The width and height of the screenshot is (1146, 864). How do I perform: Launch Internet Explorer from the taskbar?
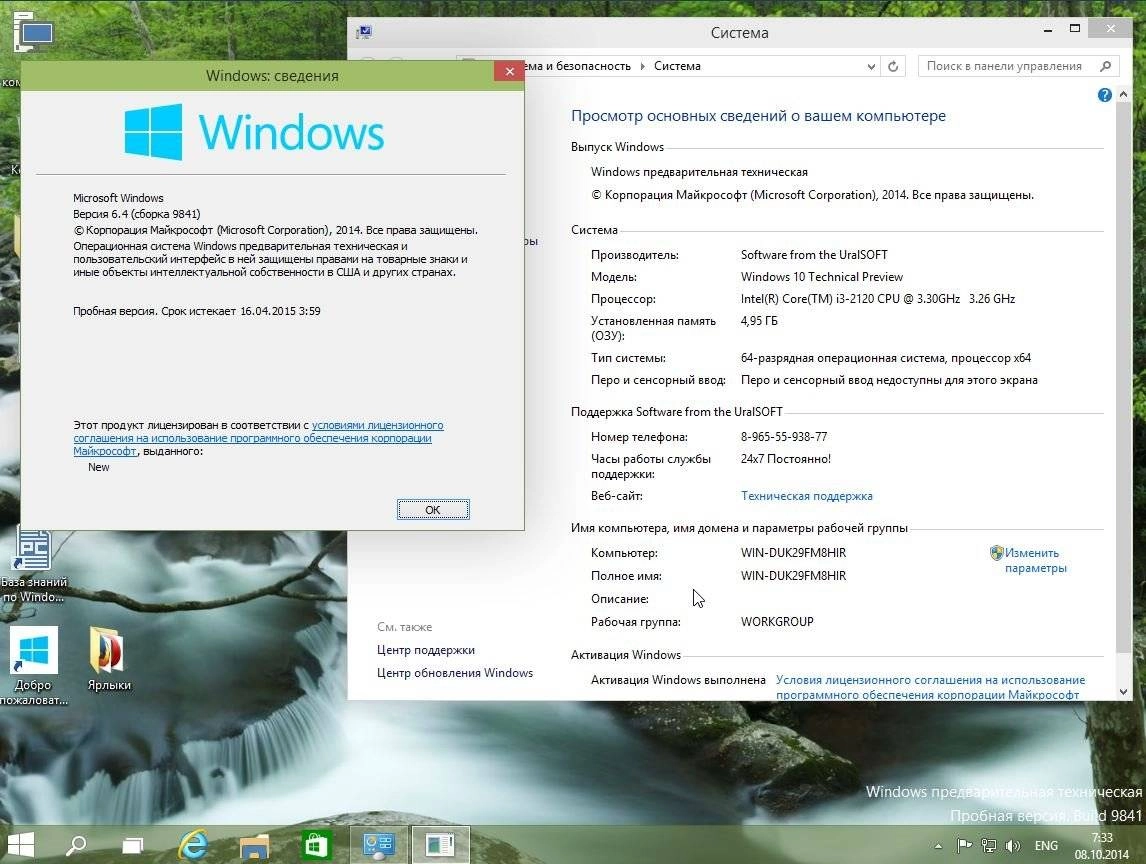[x=194, y=845]
